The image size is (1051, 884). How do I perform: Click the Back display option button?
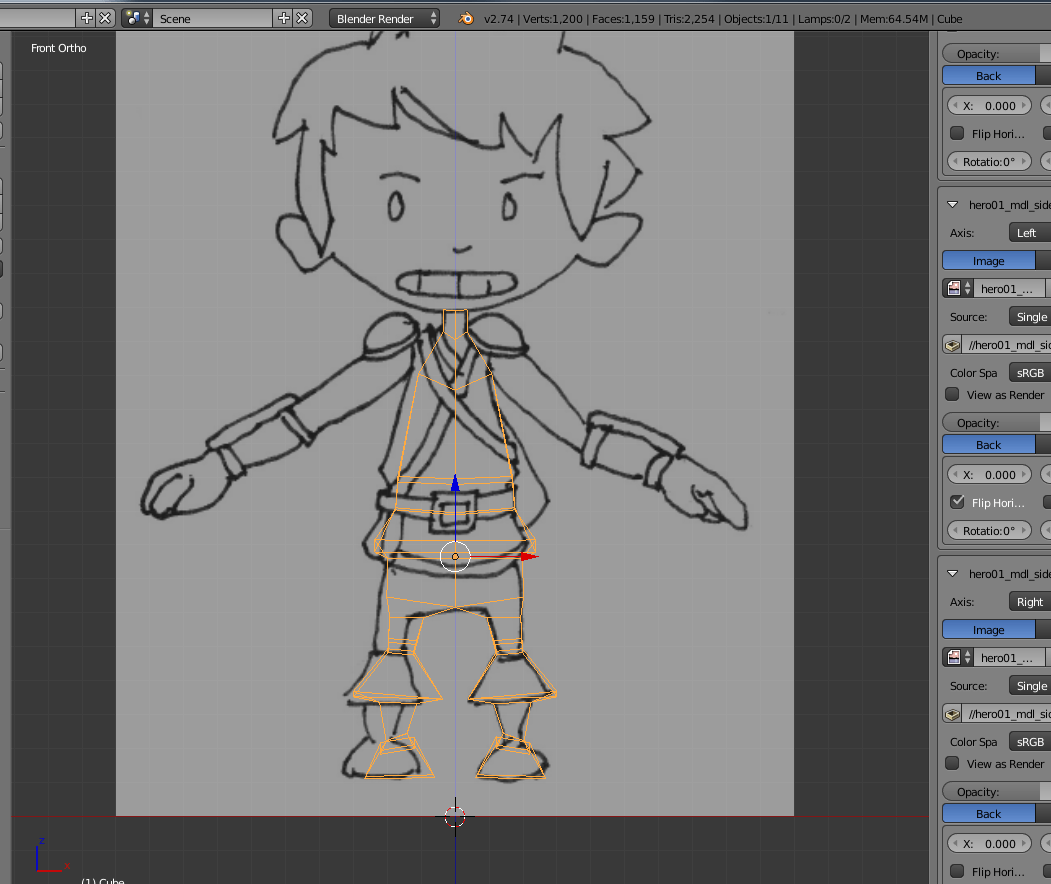(x=988, y=75)
